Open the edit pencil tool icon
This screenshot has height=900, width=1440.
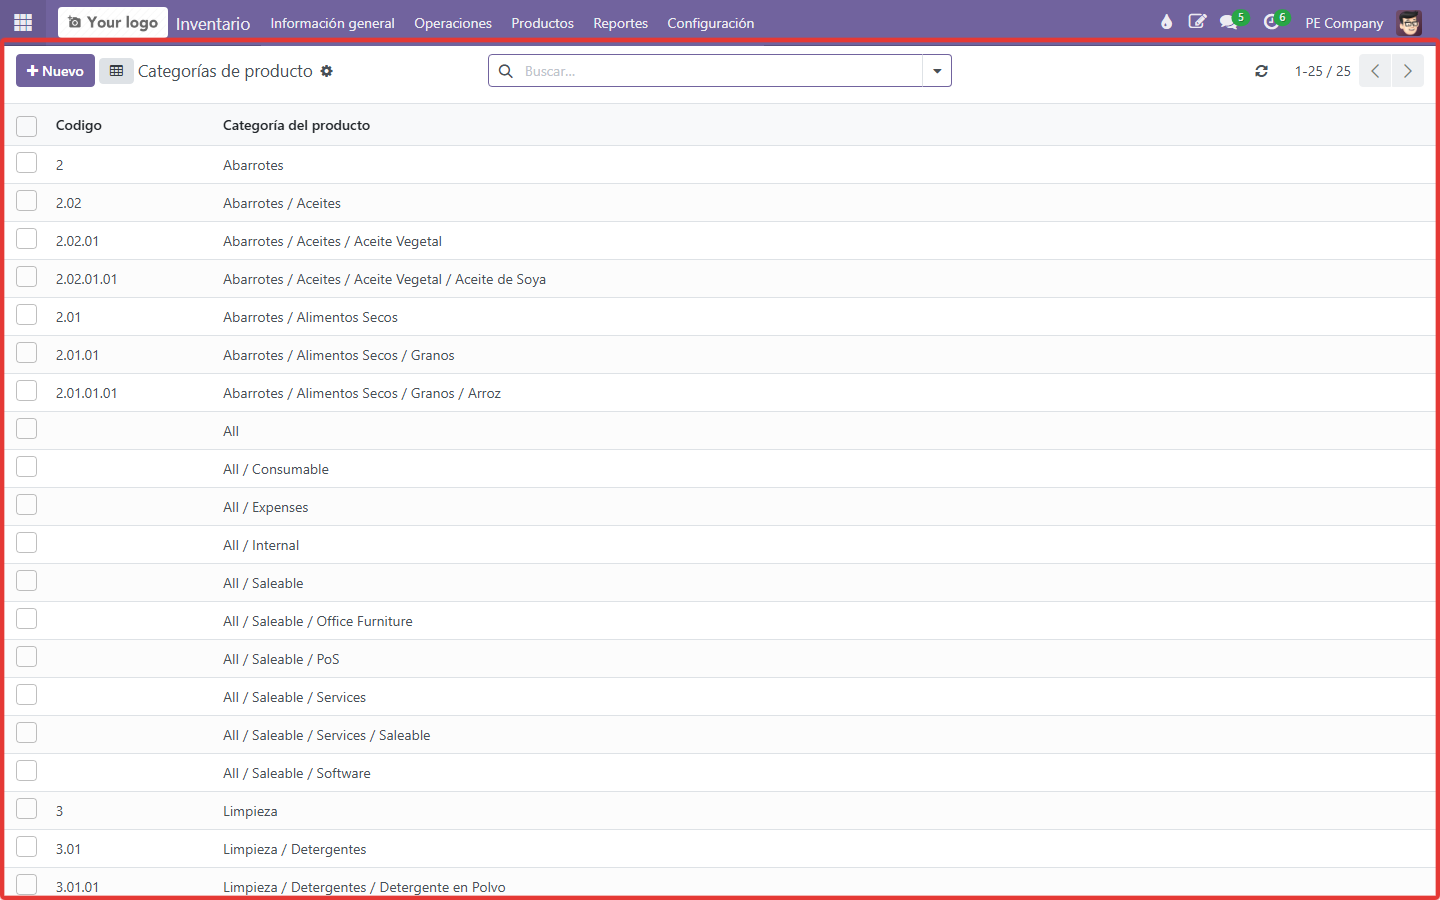1197,22
